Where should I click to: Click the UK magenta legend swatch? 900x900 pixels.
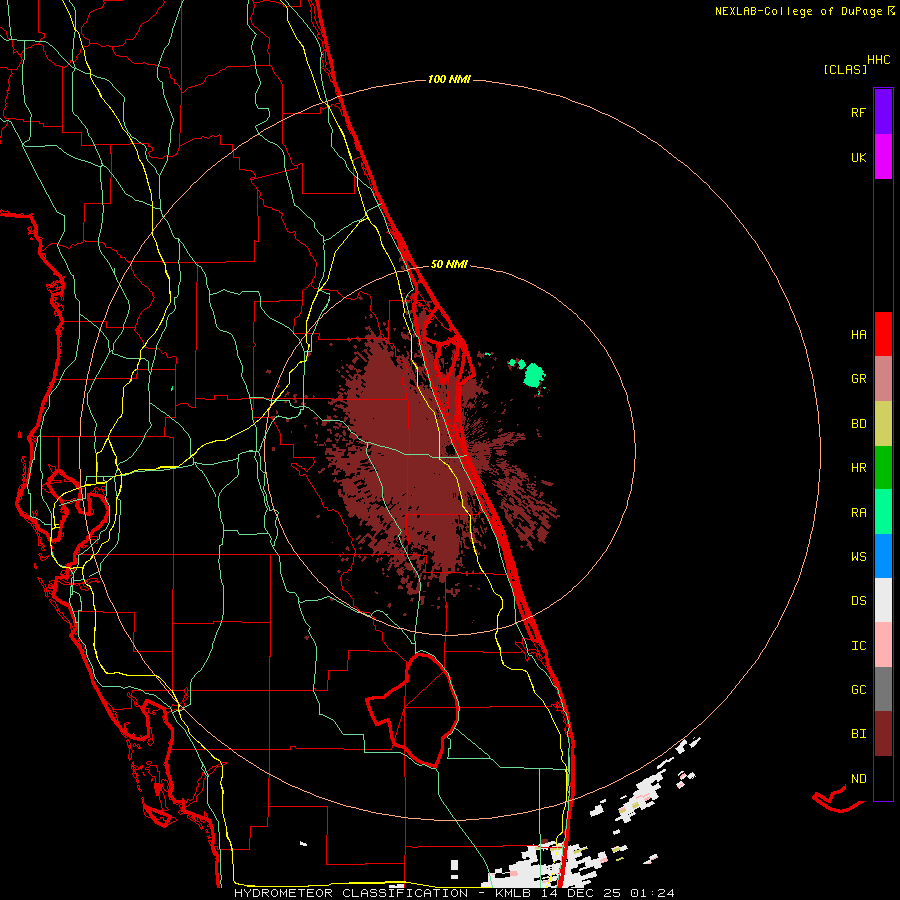(883, 157)
